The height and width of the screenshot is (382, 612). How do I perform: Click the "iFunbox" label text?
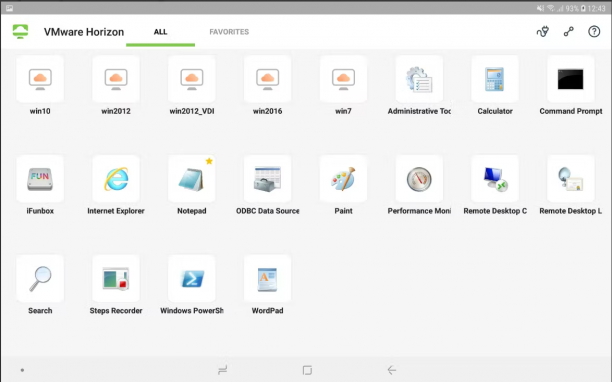40,211
